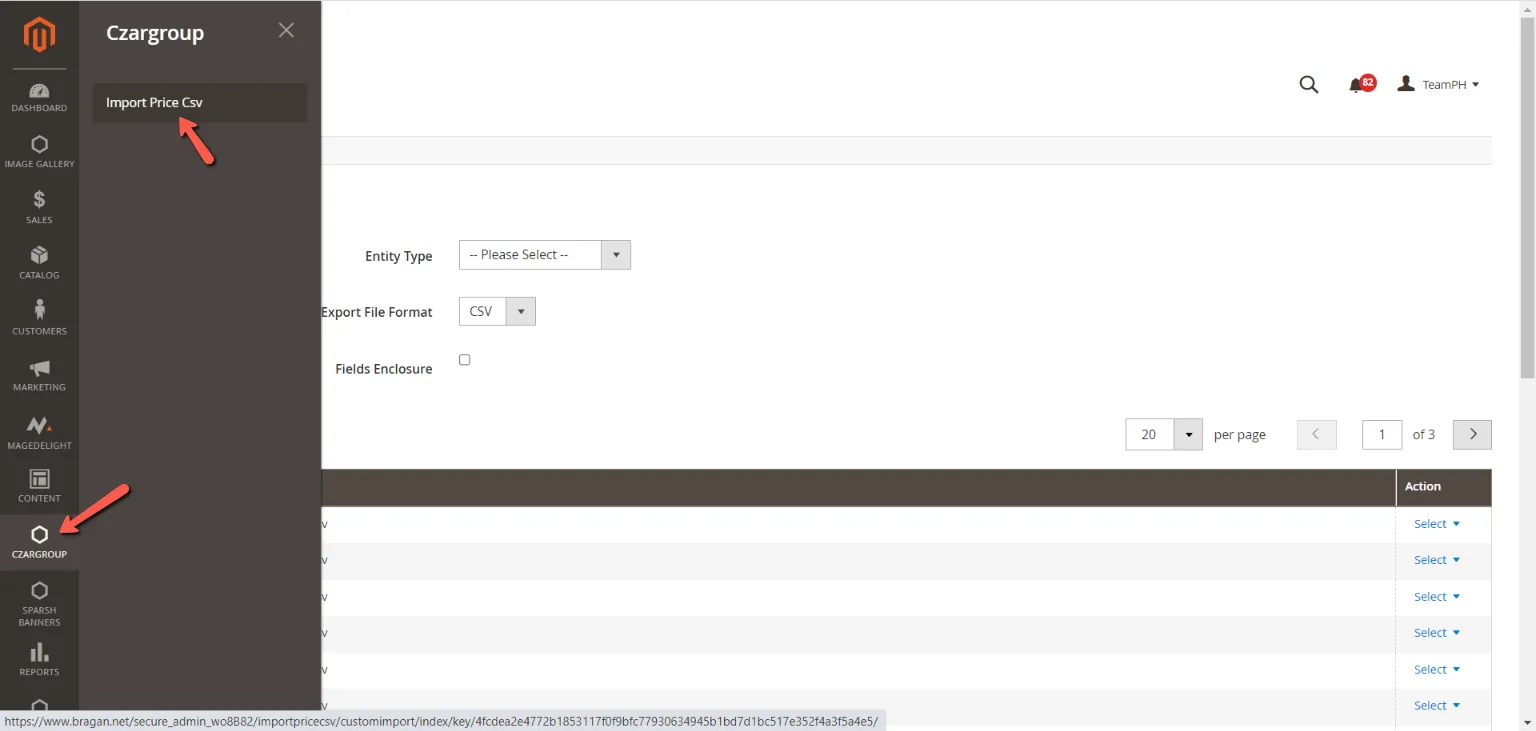Open the Sales sidebar menu
This screenshot has width=1536, height=731.
(x=39, y=208)
